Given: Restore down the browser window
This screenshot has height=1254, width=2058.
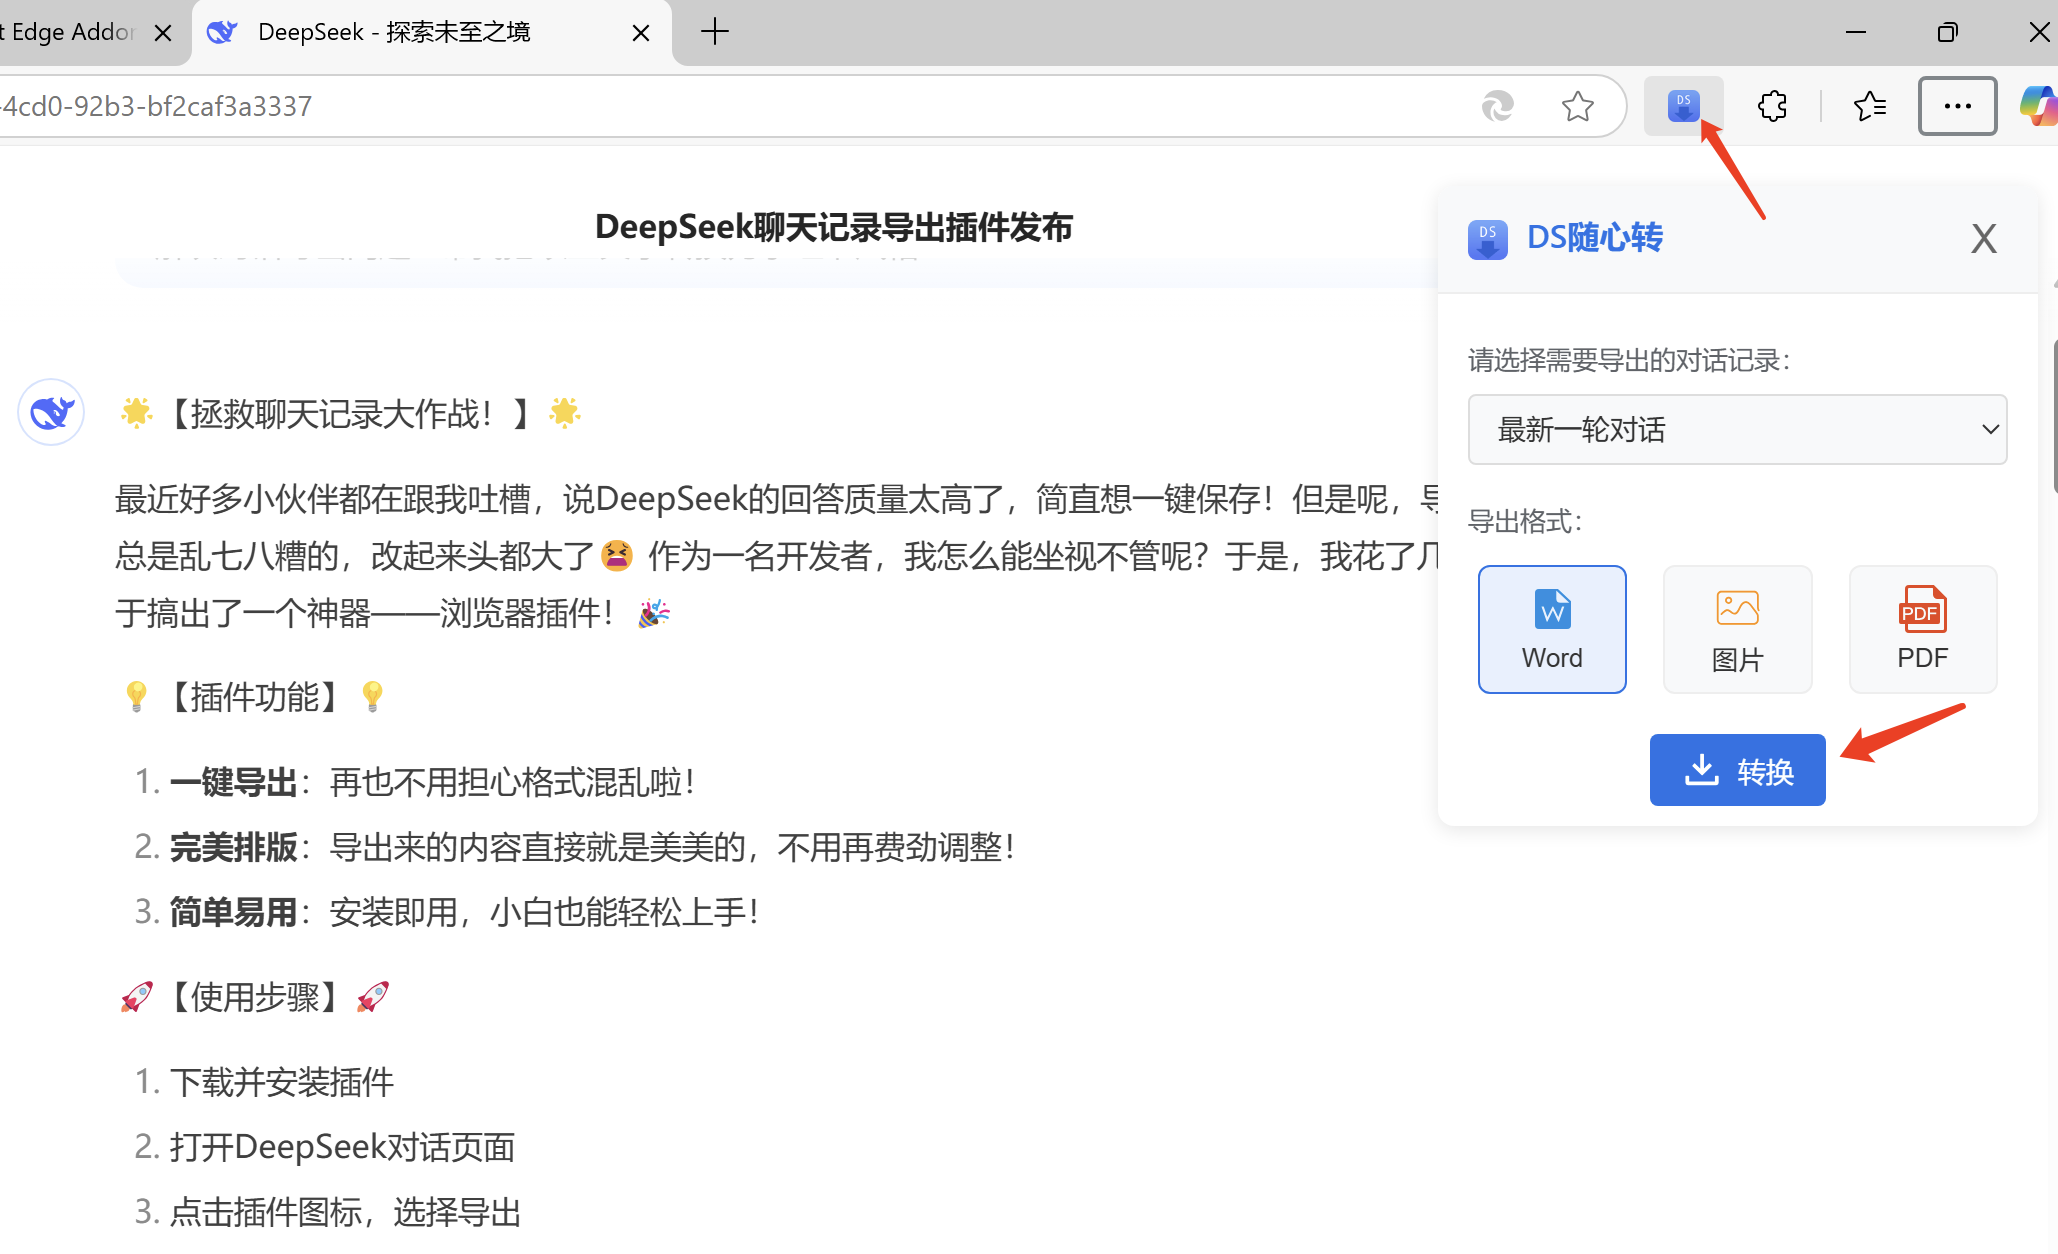Looking at the screenshot, I should point(1946,32).
